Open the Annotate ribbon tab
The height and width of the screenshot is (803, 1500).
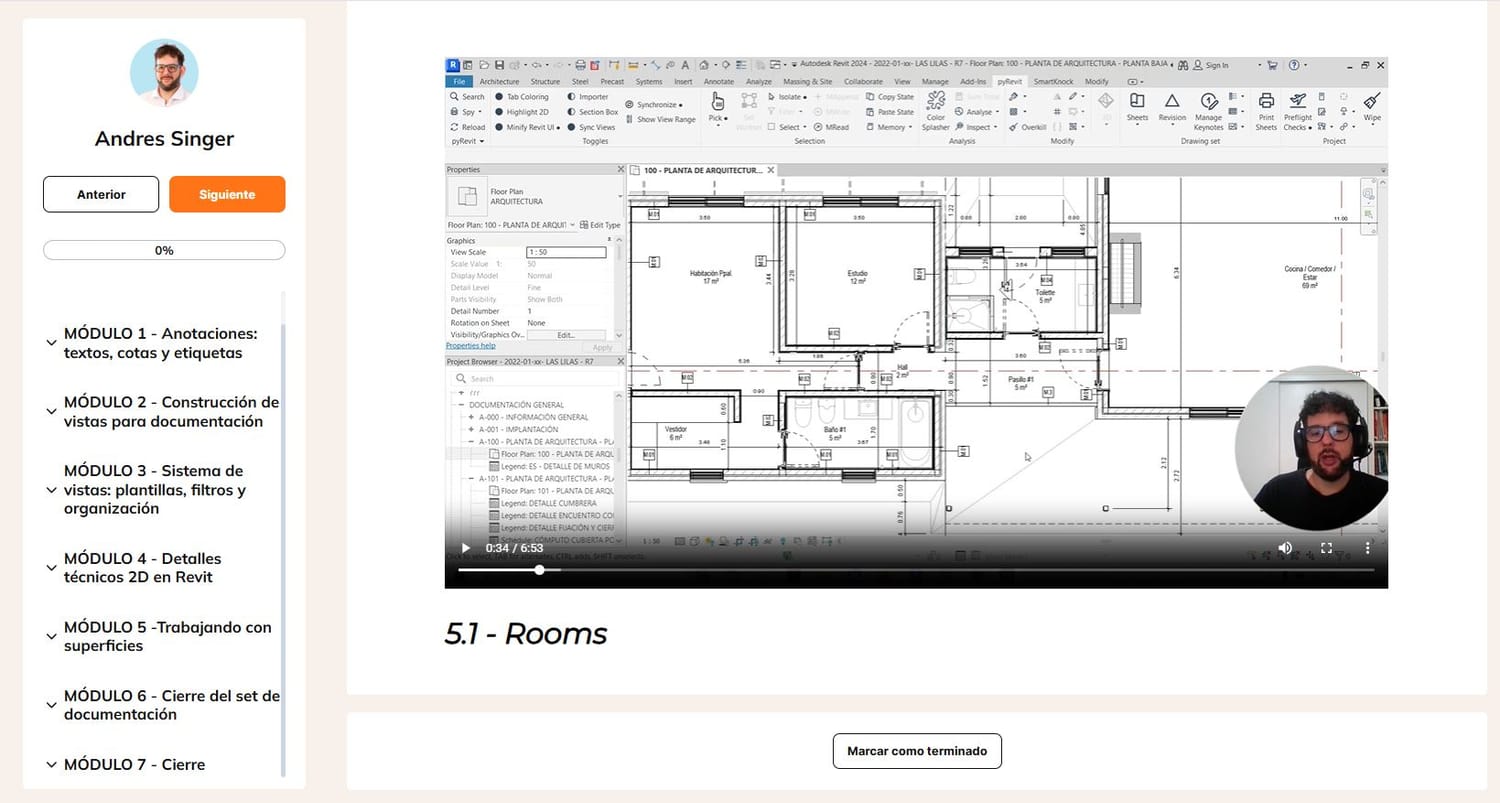(x=718, y=82)
